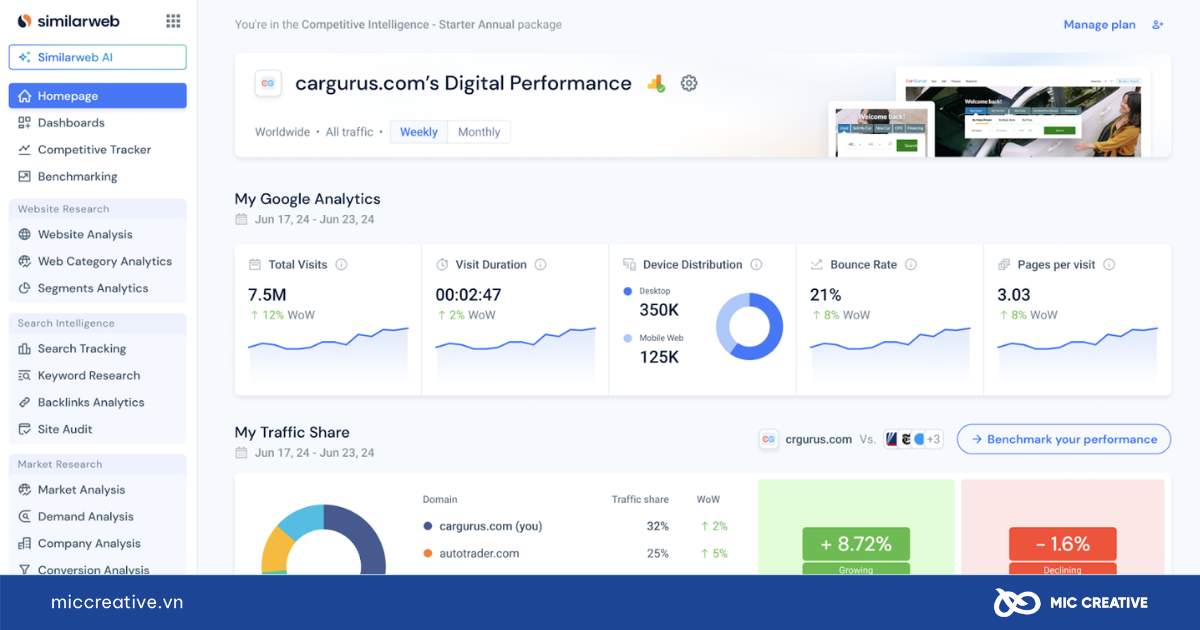1200x630 pixels.
Task: Click info icon next to Total Visits
Action: 341,265
